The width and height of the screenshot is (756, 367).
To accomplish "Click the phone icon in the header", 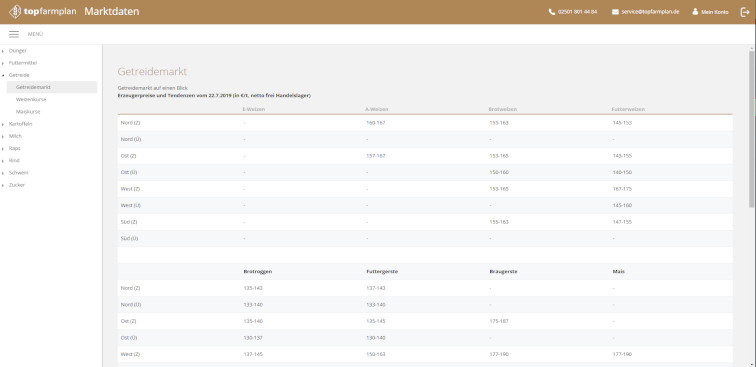I will click(x=552, y=12).
